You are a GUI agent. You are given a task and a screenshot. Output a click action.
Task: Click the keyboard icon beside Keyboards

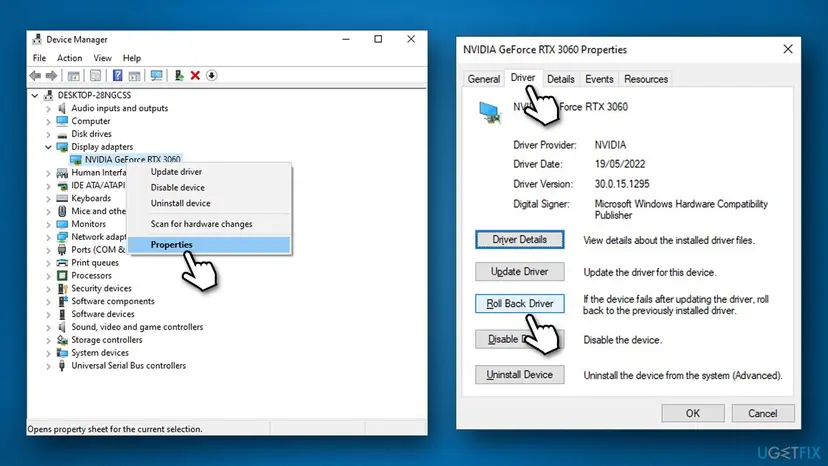(62, 198)
